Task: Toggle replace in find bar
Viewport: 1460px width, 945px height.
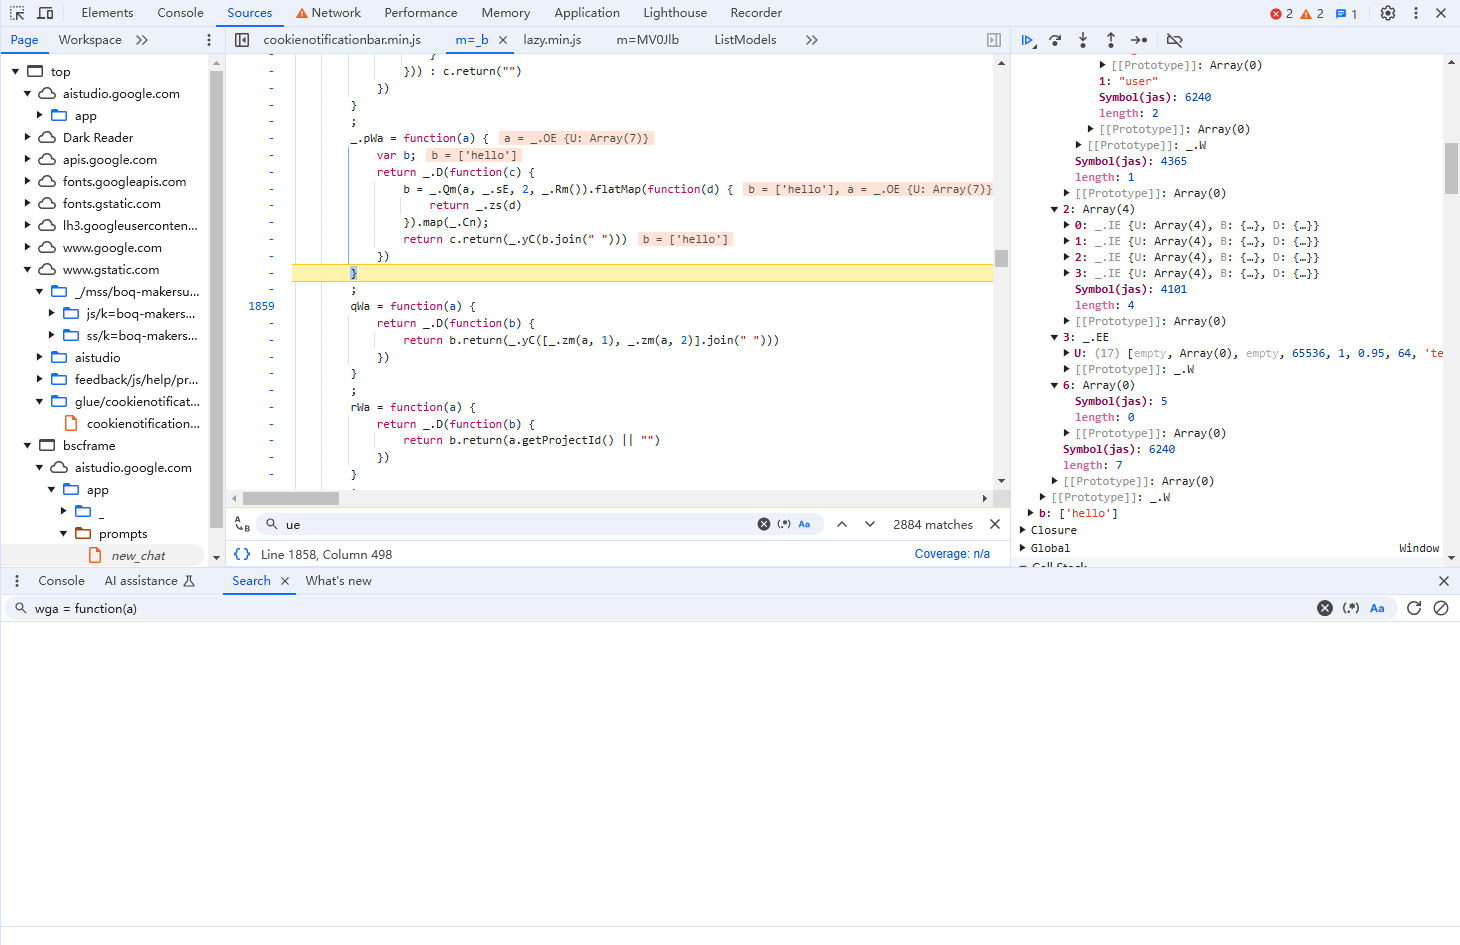Action: pyautogui.click(x=242, y=524)
